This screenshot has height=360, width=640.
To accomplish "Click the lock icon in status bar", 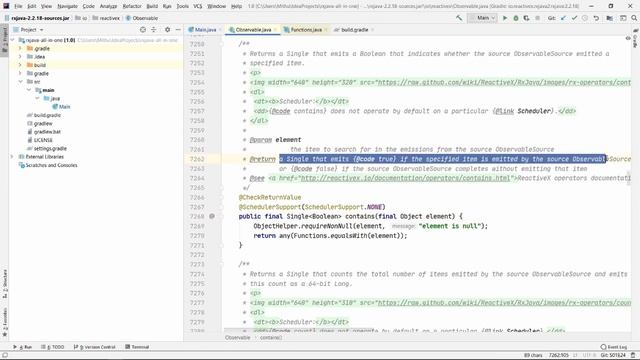I will [633, 356].
